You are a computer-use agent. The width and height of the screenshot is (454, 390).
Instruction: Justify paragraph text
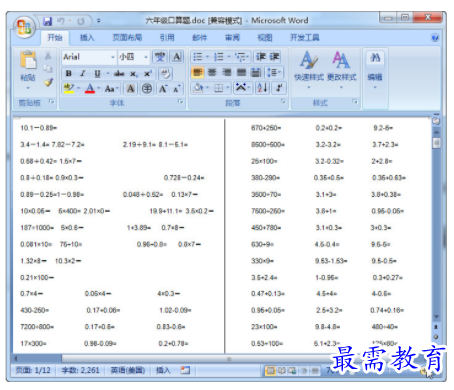pos(241,72)
